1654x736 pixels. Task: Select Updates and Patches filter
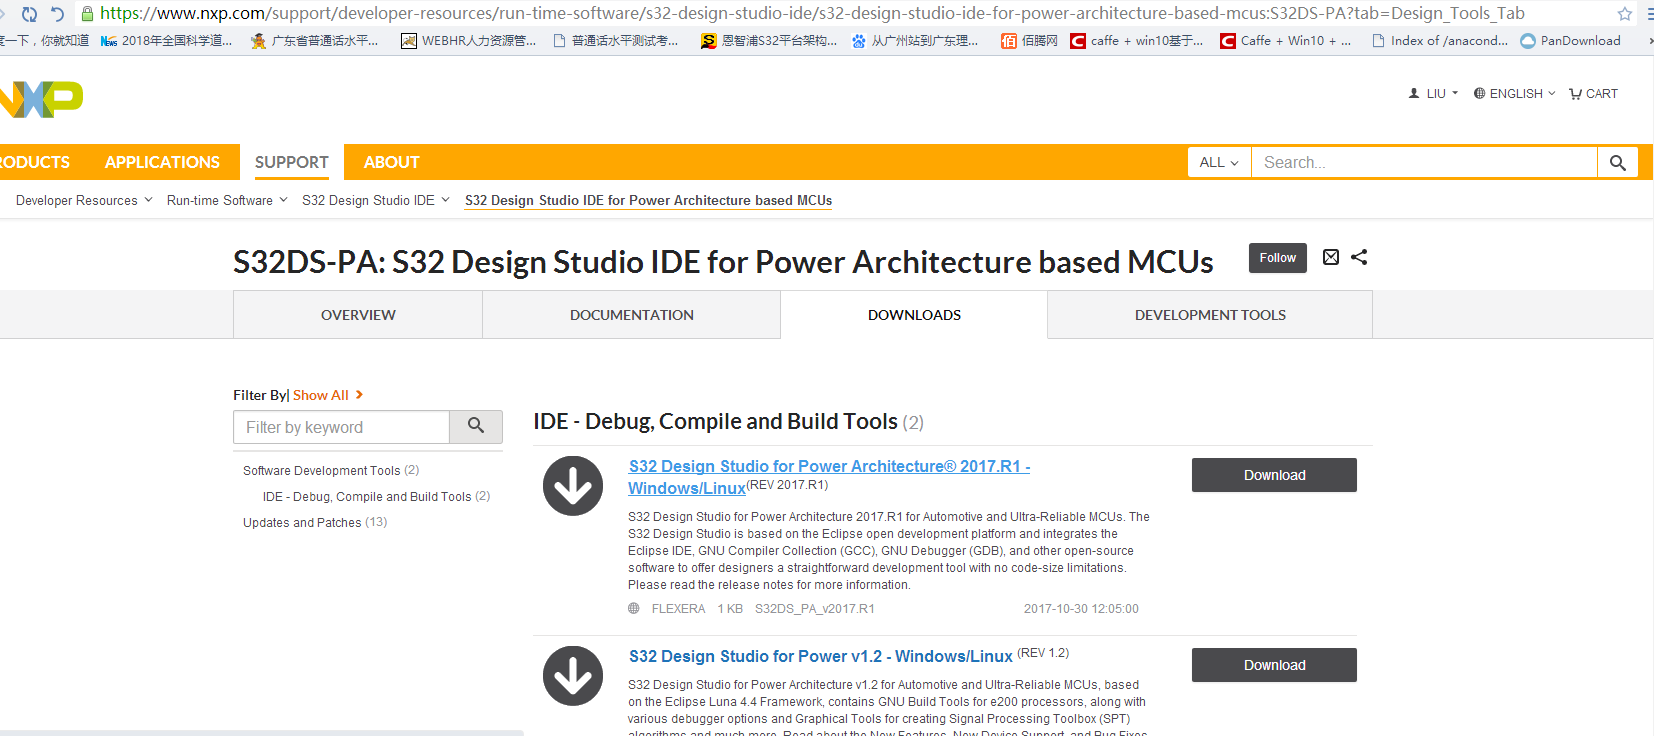[315, 522]
